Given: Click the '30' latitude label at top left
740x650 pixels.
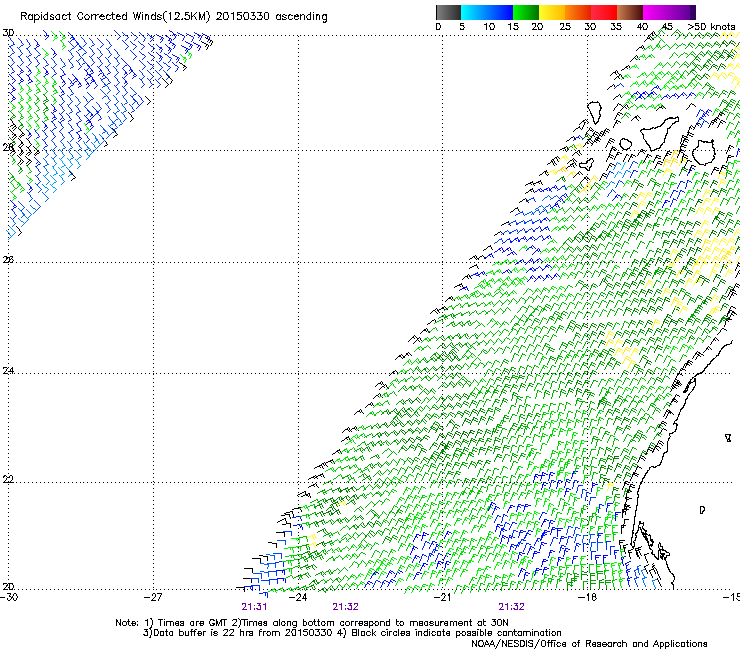Looking at the screenshot, I should pyautogui.click(x=8, y=33).
